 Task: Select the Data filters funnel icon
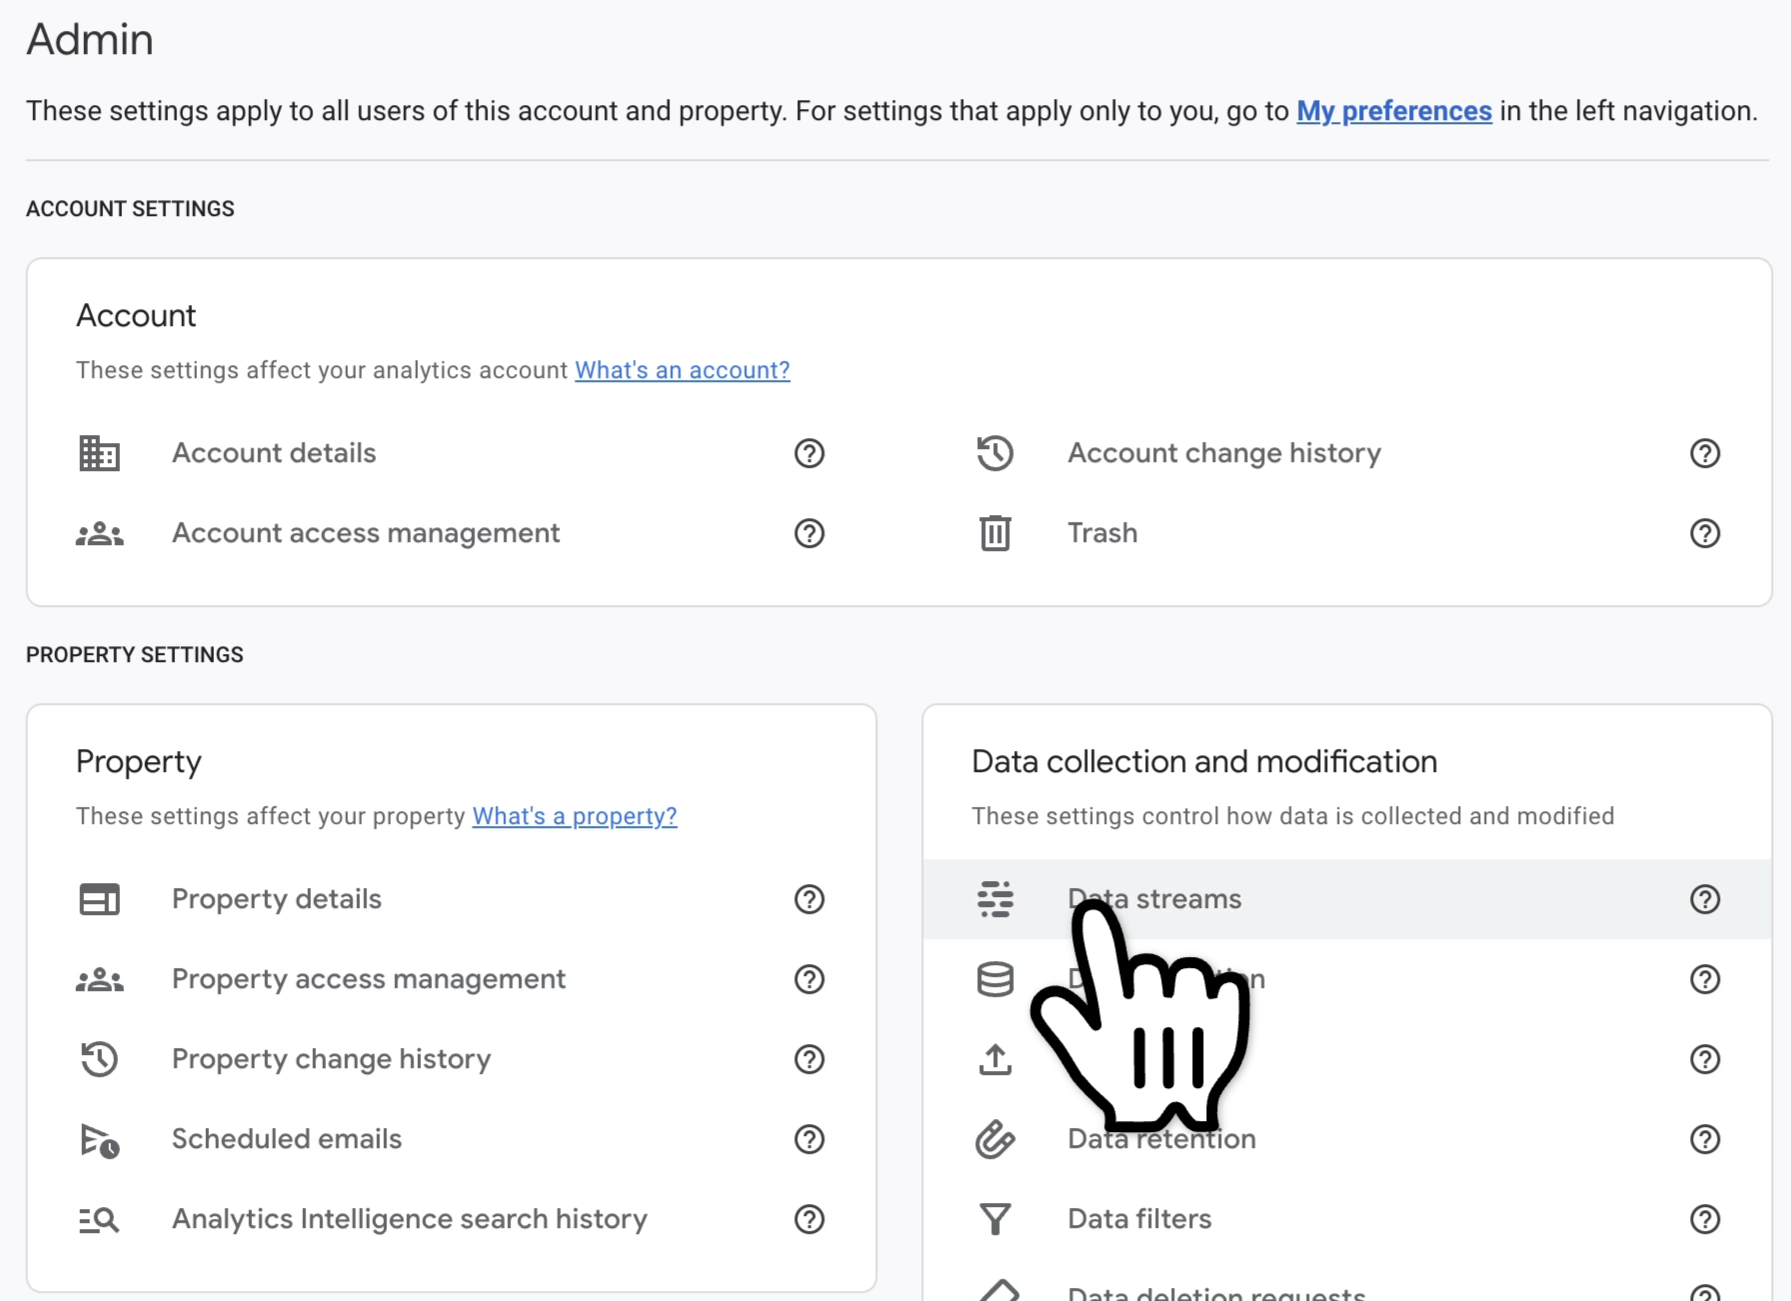coord(994,1219)
